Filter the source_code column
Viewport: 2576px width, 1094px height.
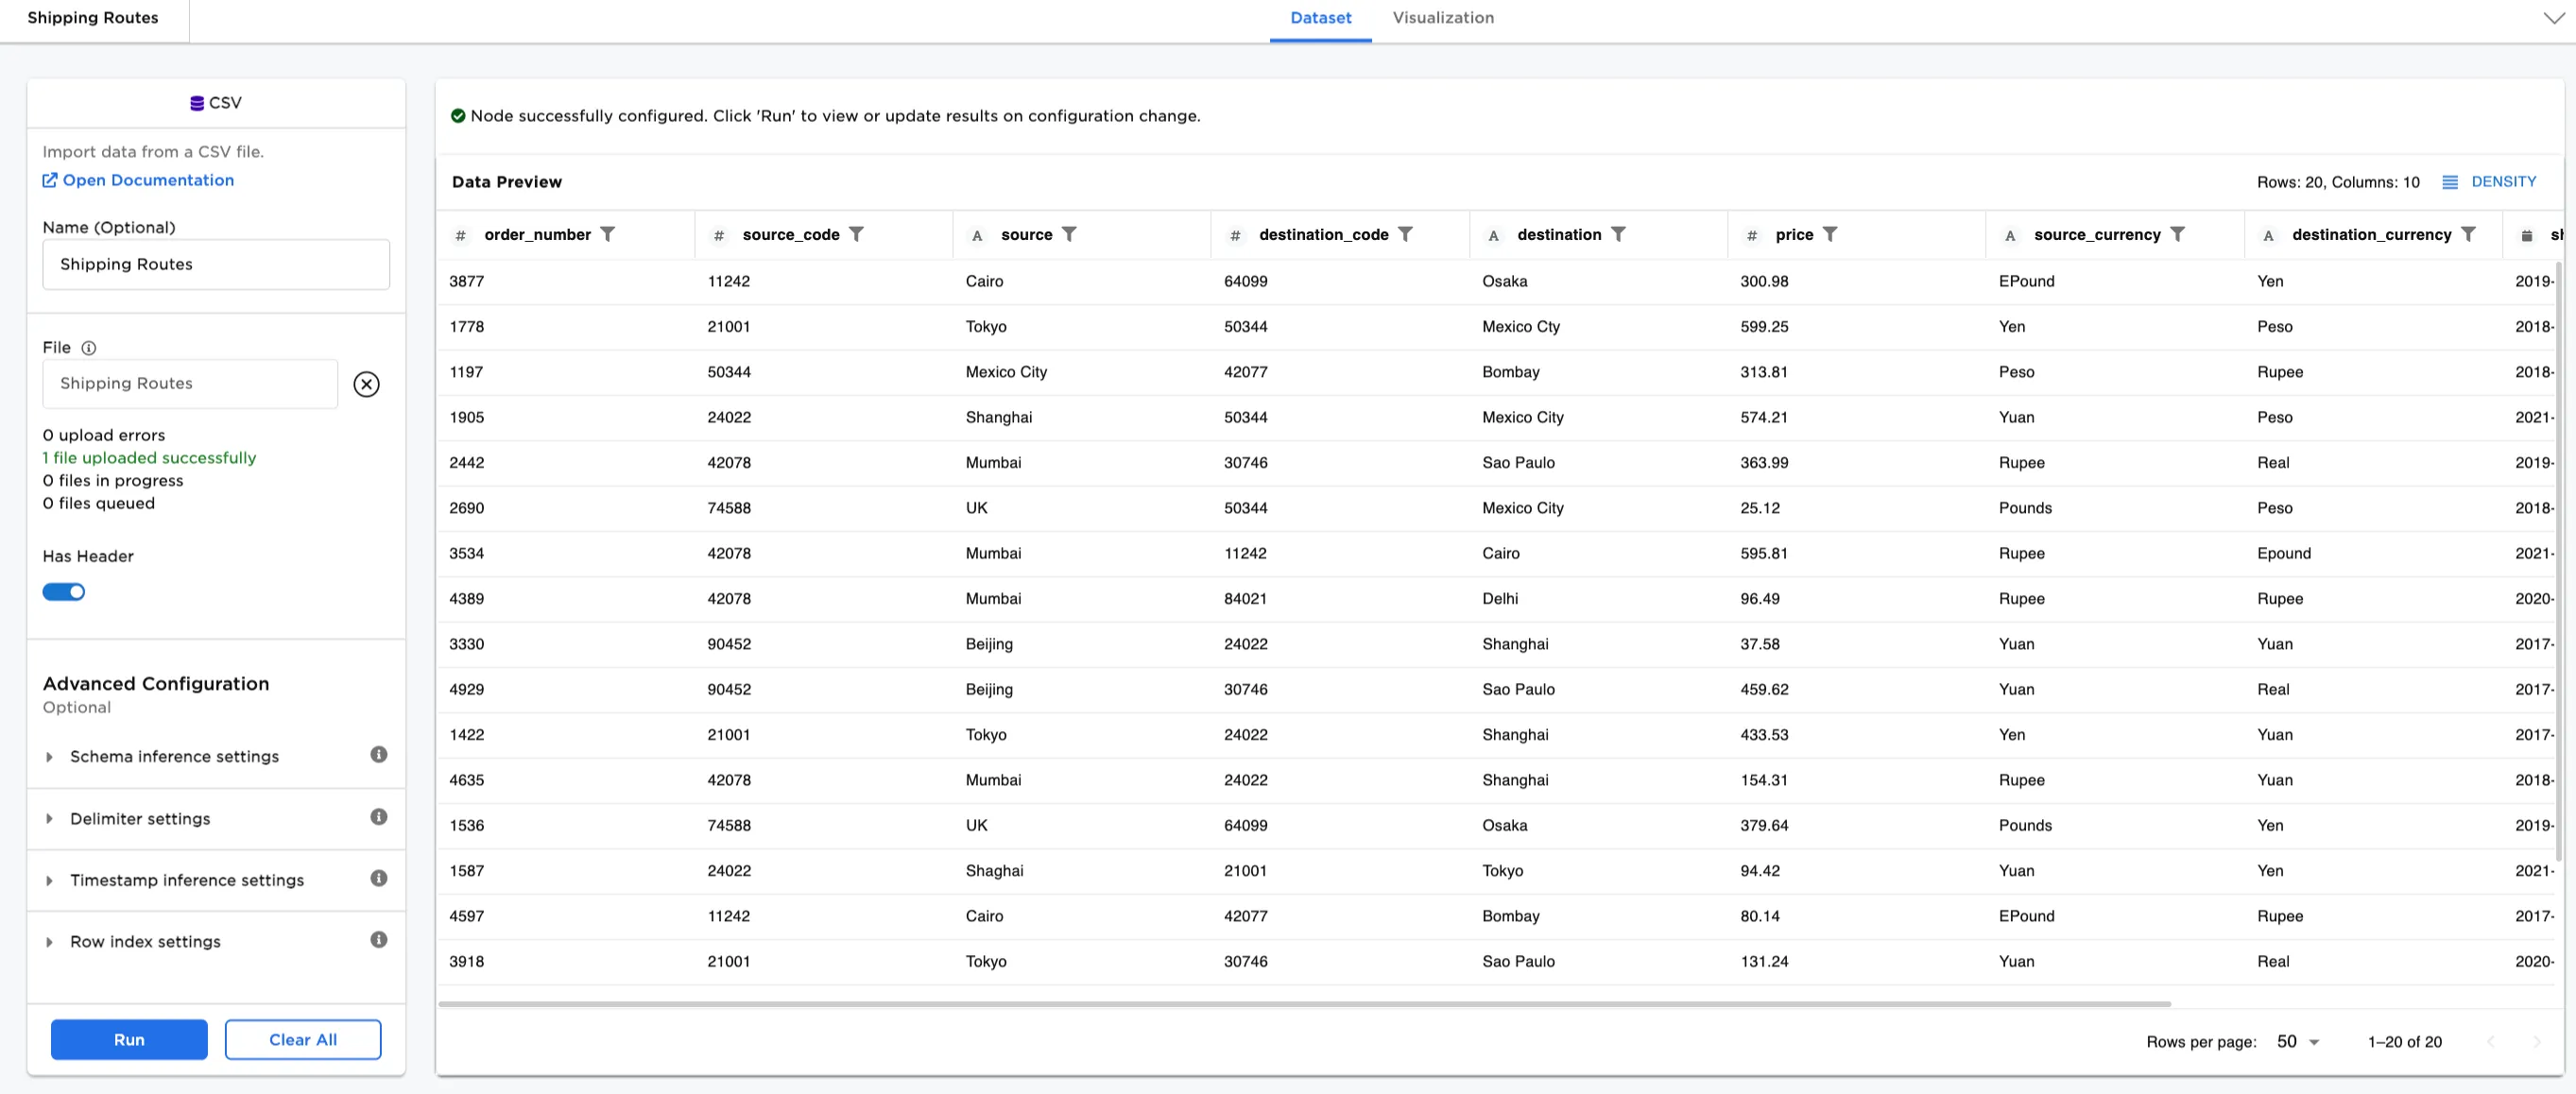[x=856, y=234]
